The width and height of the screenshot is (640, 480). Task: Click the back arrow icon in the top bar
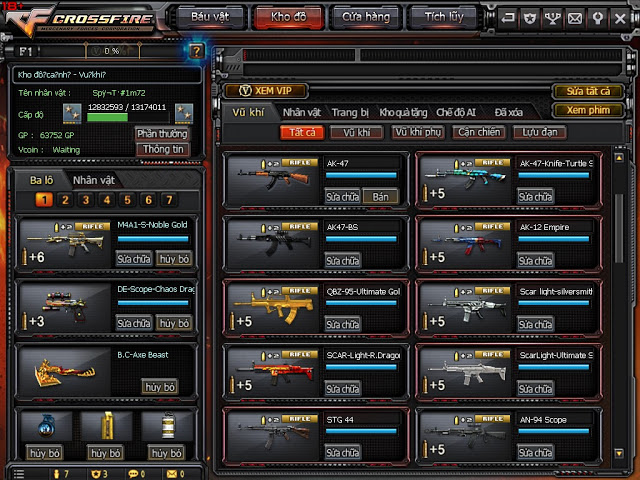coord(507,18)
